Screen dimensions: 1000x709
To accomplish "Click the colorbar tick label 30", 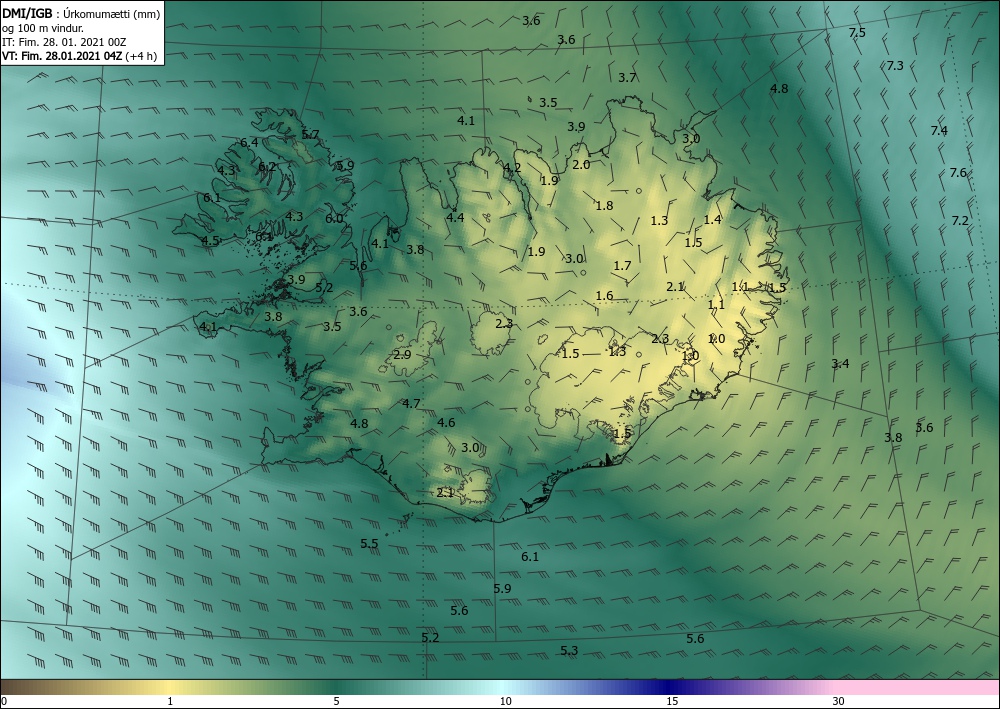I will (x=838, y=701).
